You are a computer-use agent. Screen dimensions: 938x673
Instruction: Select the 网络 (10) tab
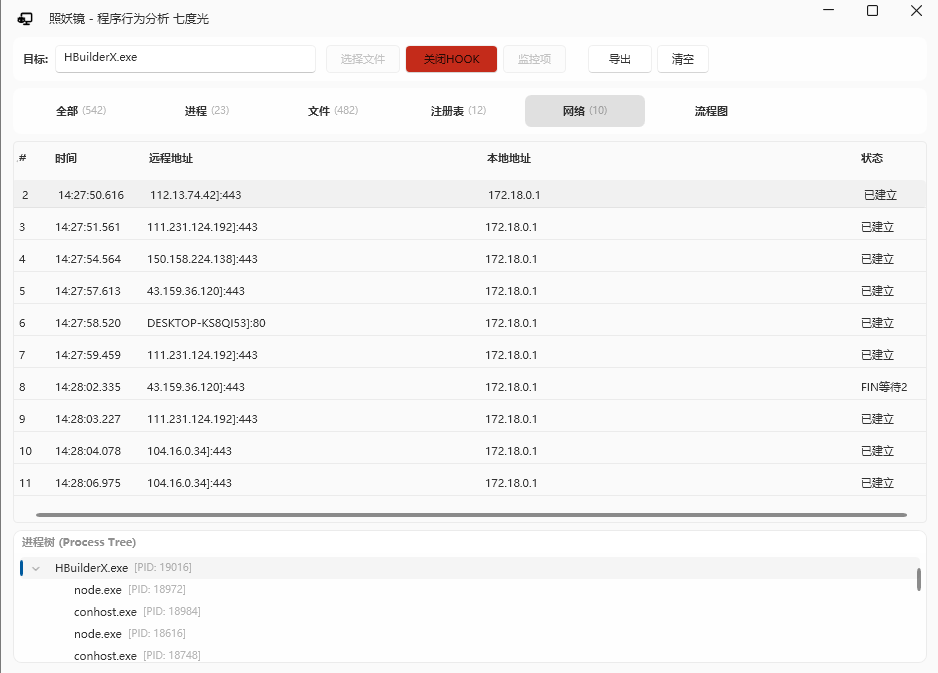pos(584,111)
